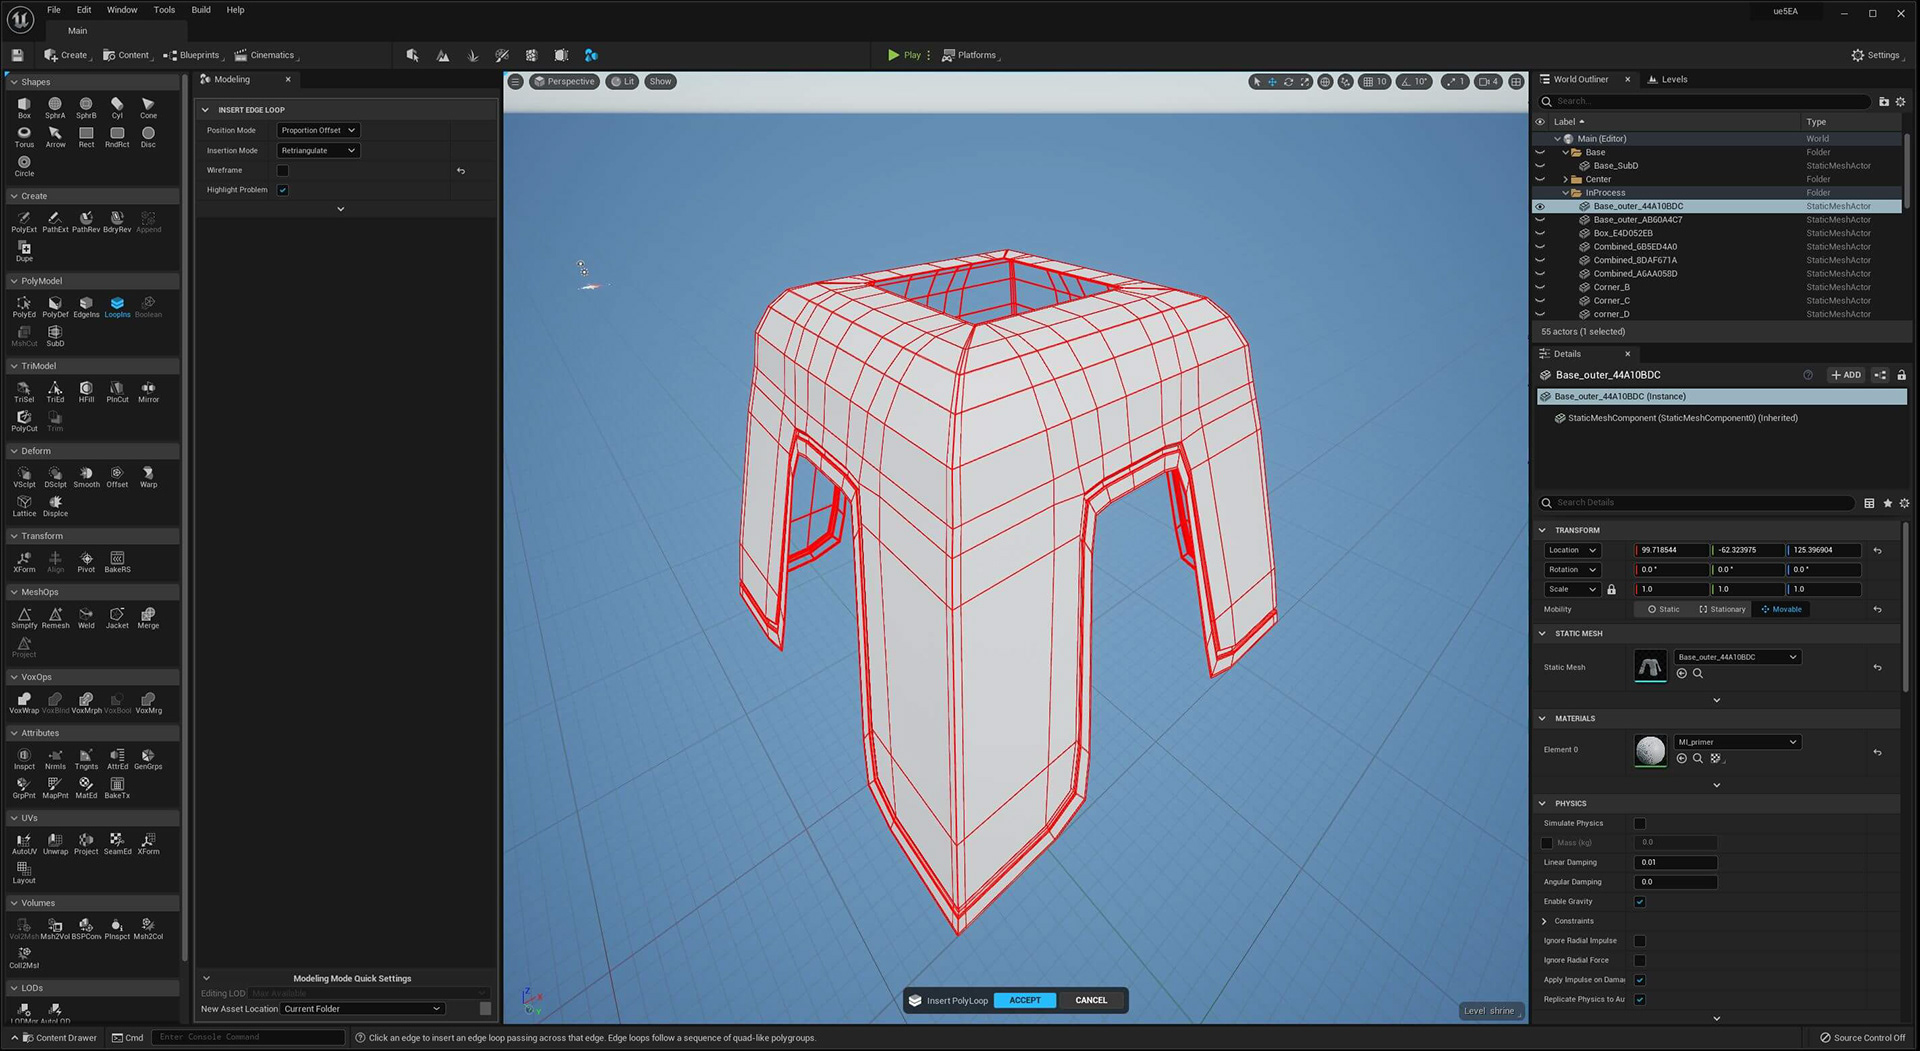Viewport: 1920px width, 1051px height.
Task: Click the Mt_primer material thumbnail
Action: (x=1650, y=751)
